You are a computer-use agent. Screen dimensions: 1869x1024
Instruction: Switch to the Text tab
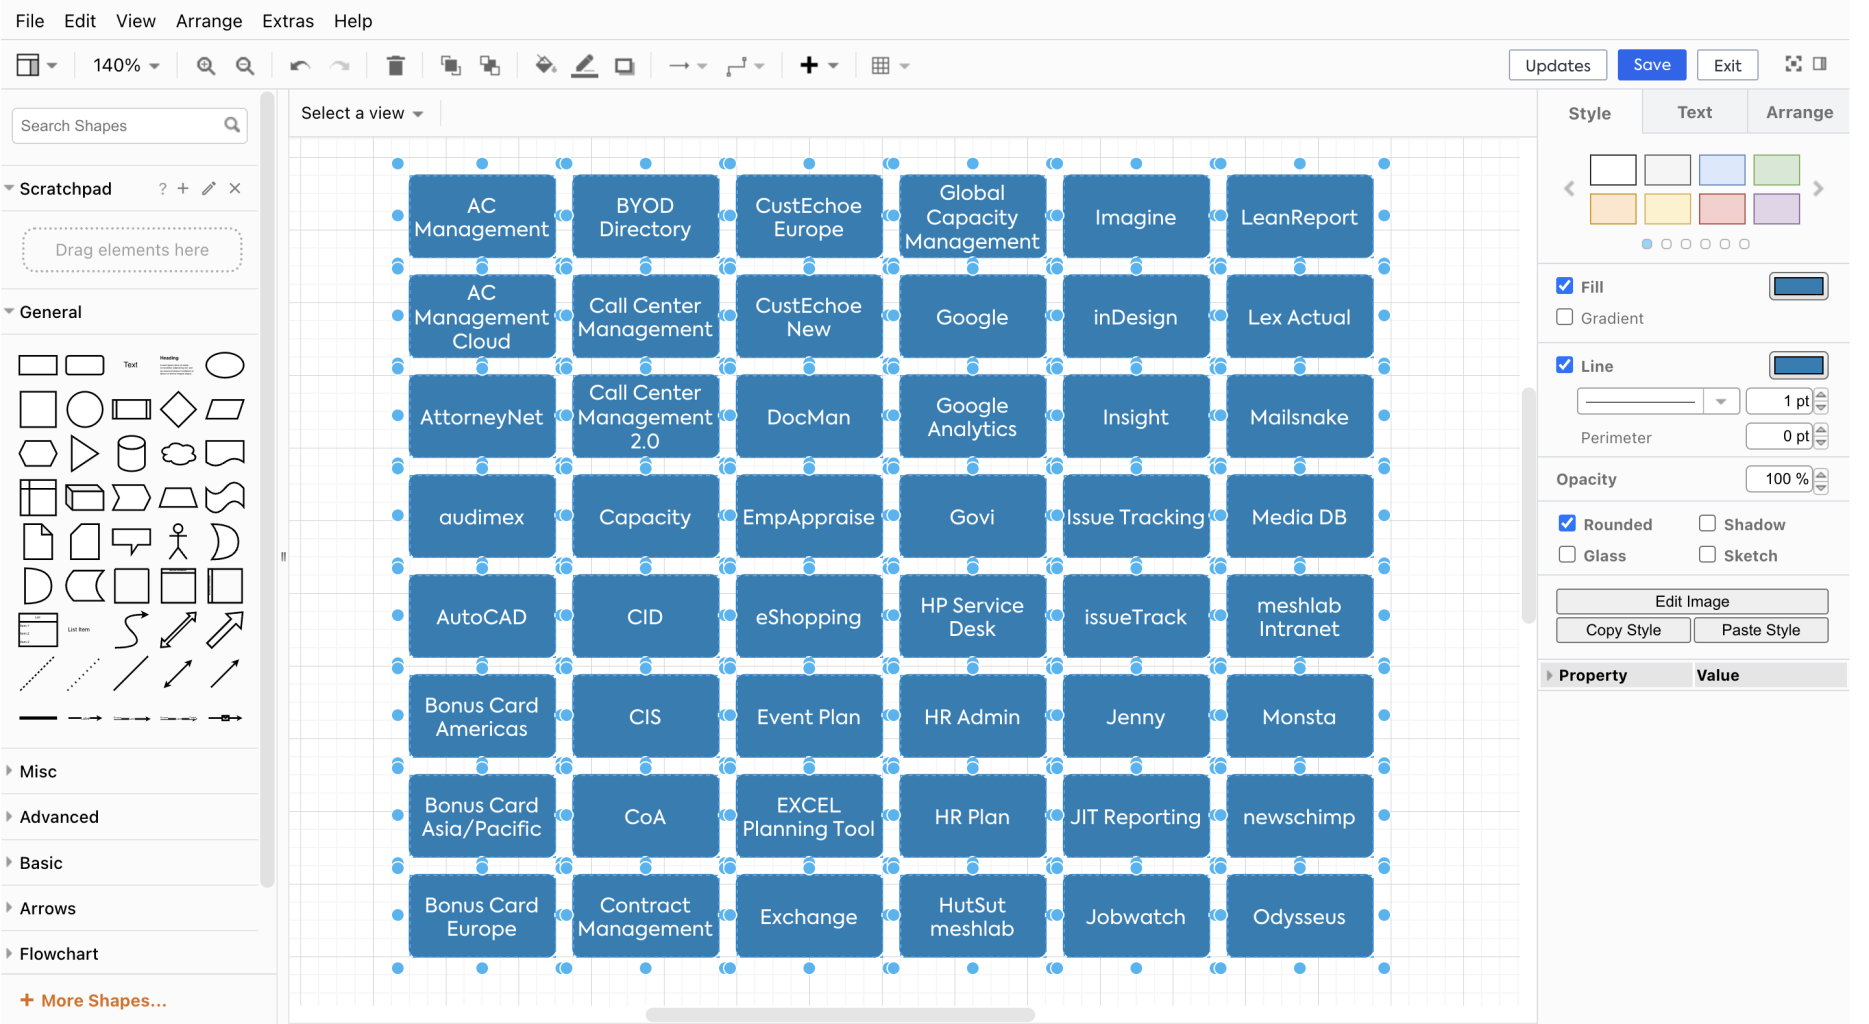pyautogui.click(x=1694, y=112)
